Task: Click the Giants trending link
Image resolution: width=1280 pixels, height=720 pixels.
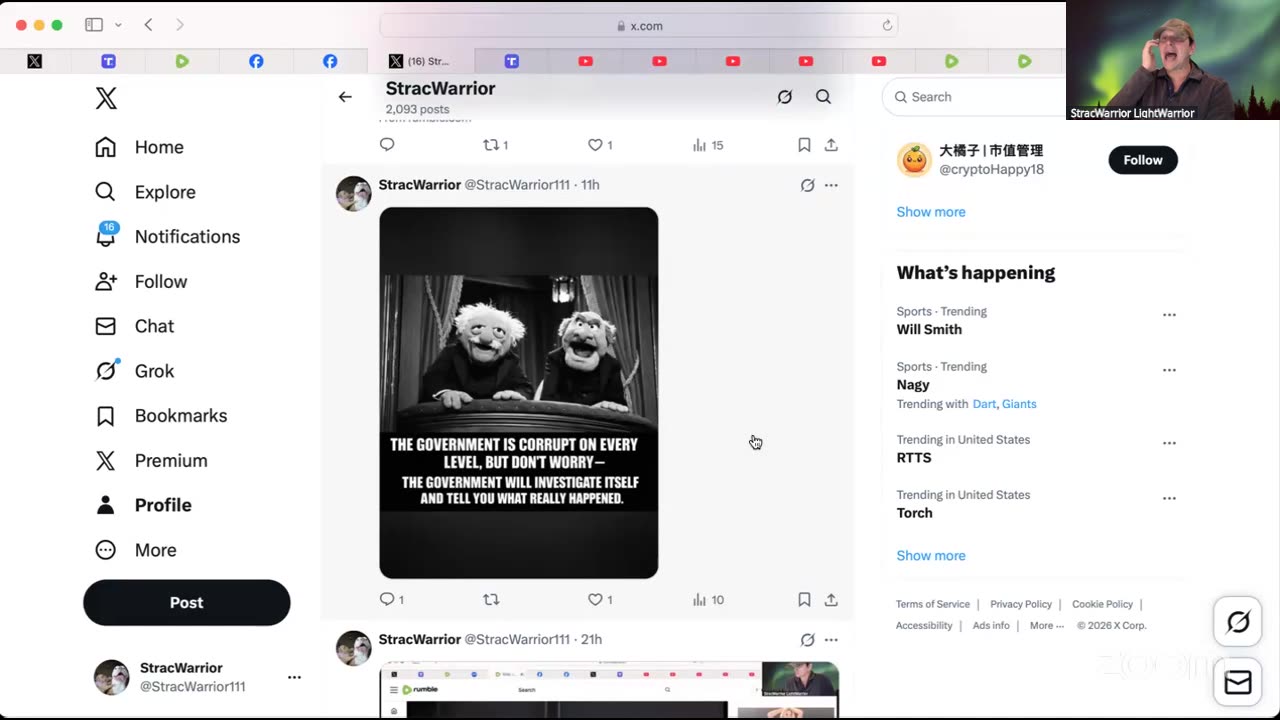Action: point(1019,404)
